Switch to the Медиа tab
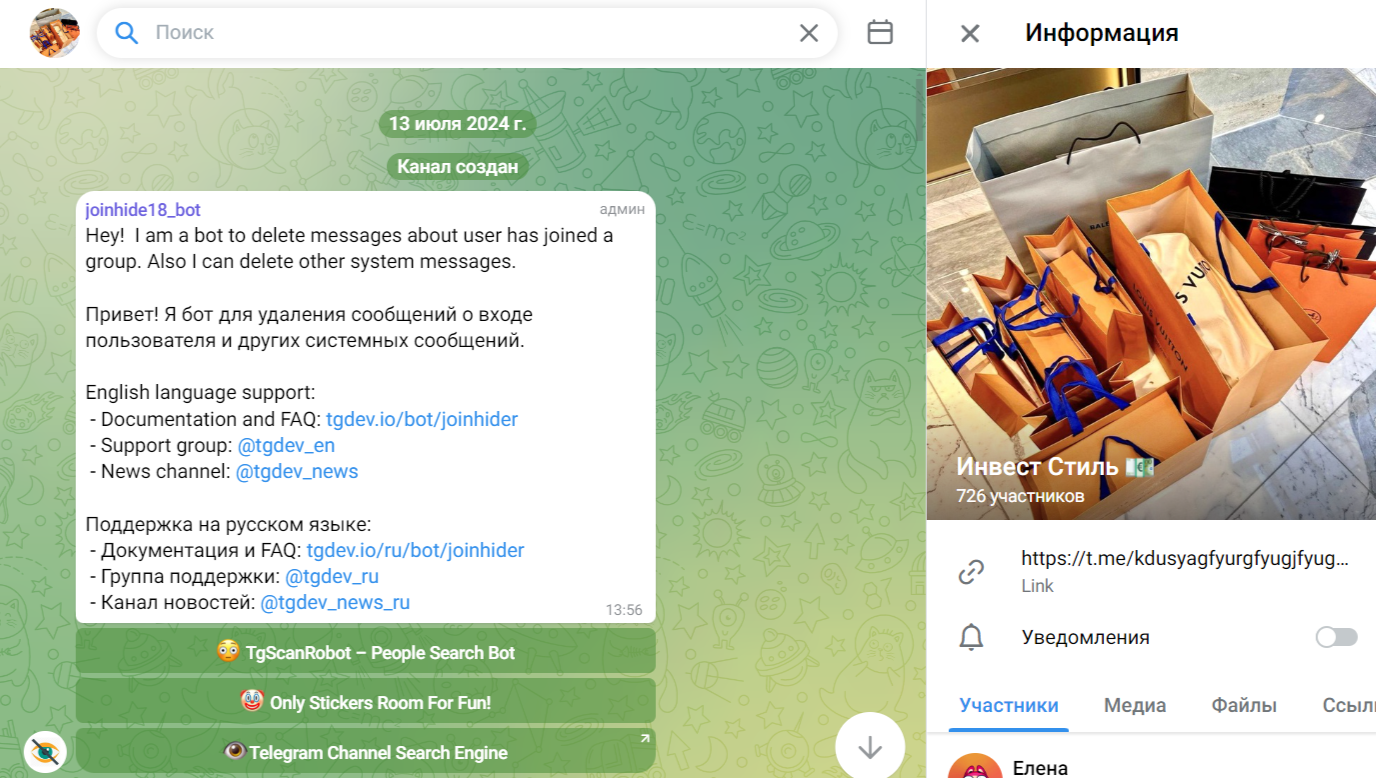 point(1135,705)
